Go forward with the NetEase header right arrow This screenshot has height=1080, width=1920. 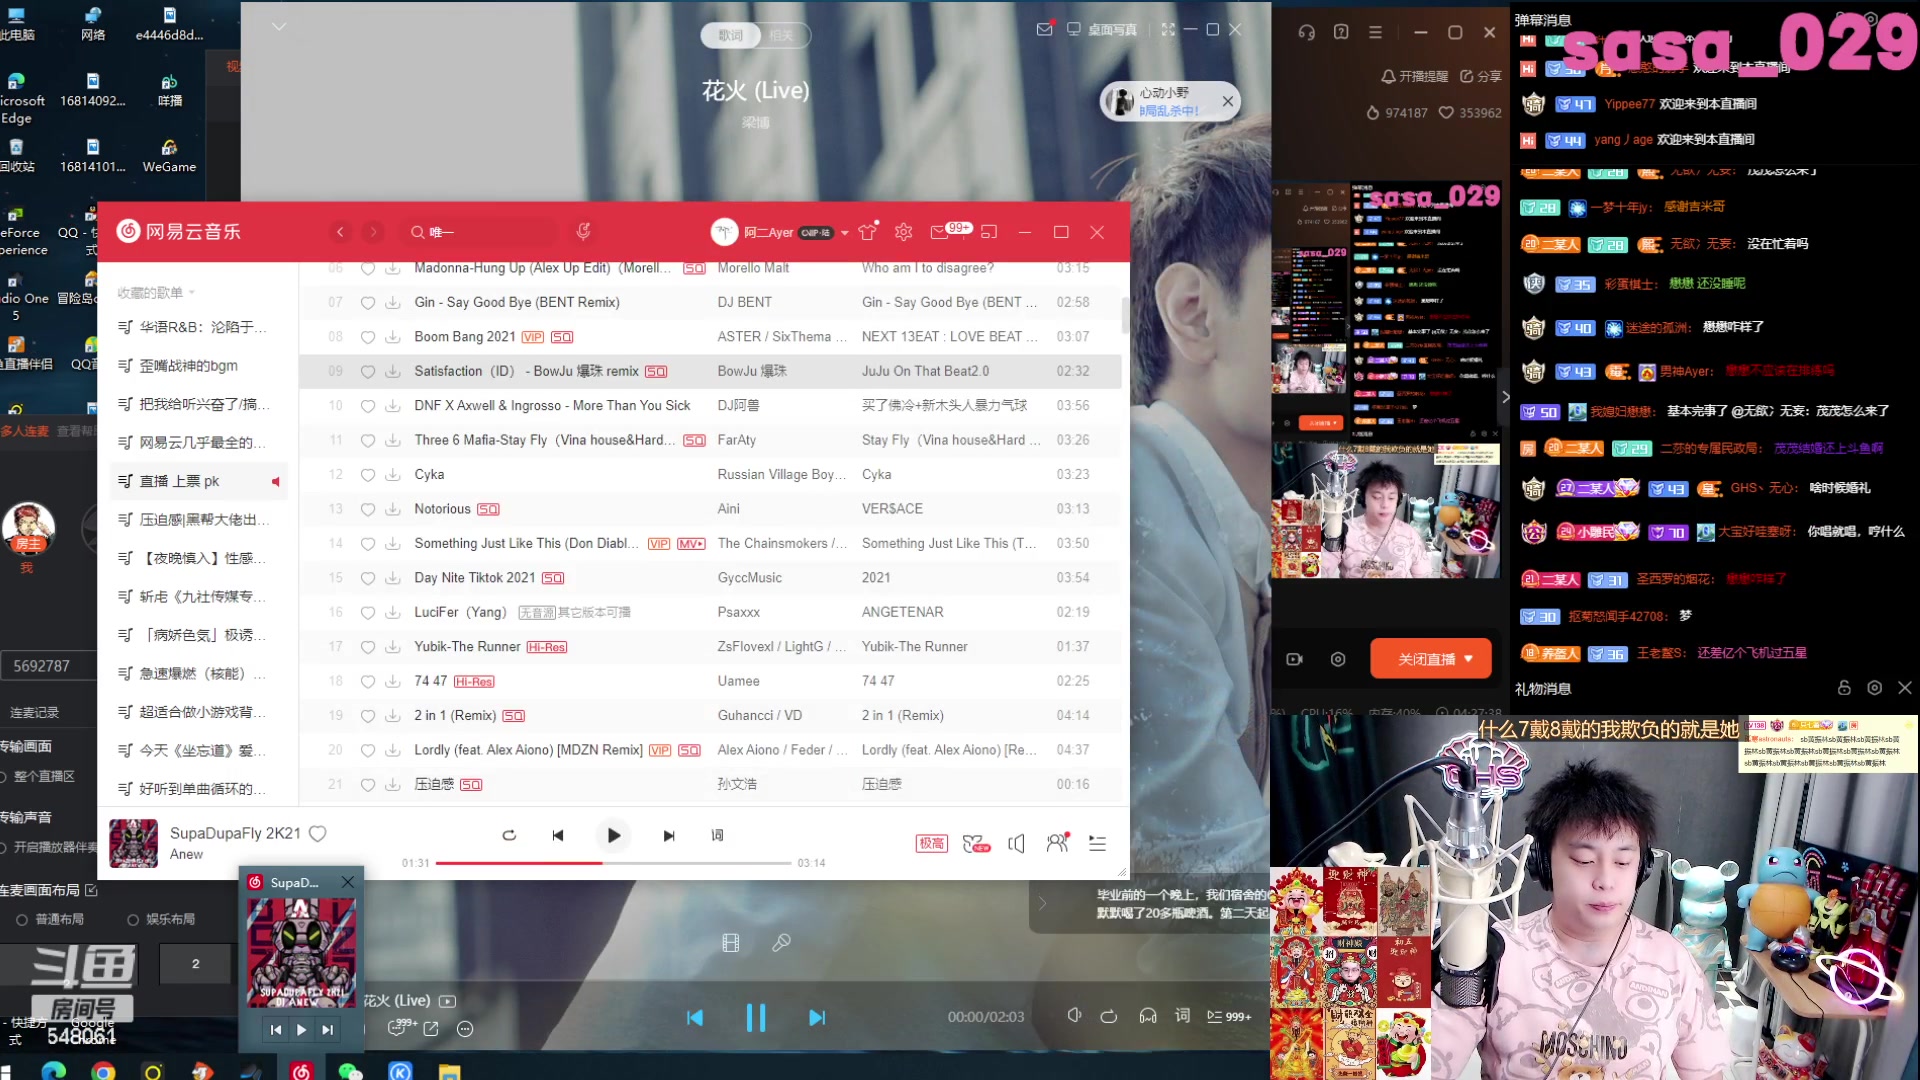pyautogui.click(x=373, y=232)
